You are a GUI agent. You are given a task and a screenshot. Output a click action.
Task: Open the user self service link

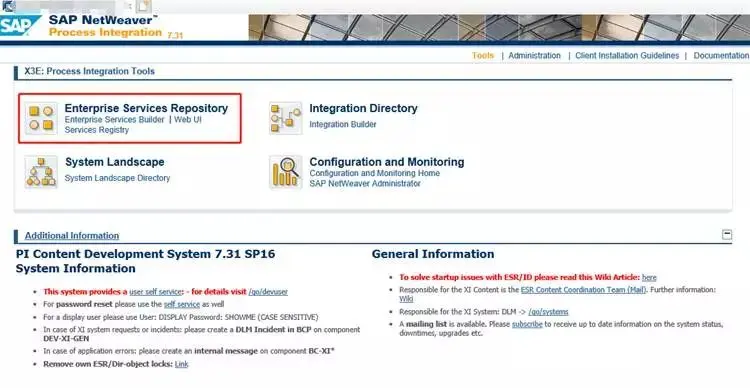click(x=155, y=292)
